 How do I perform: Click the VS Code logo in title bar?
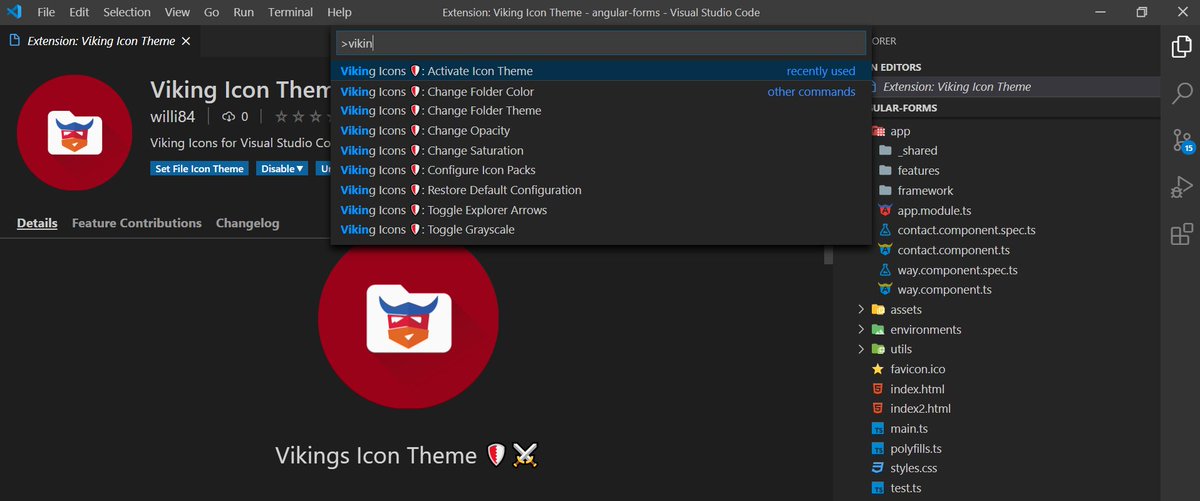click(14, 12)
